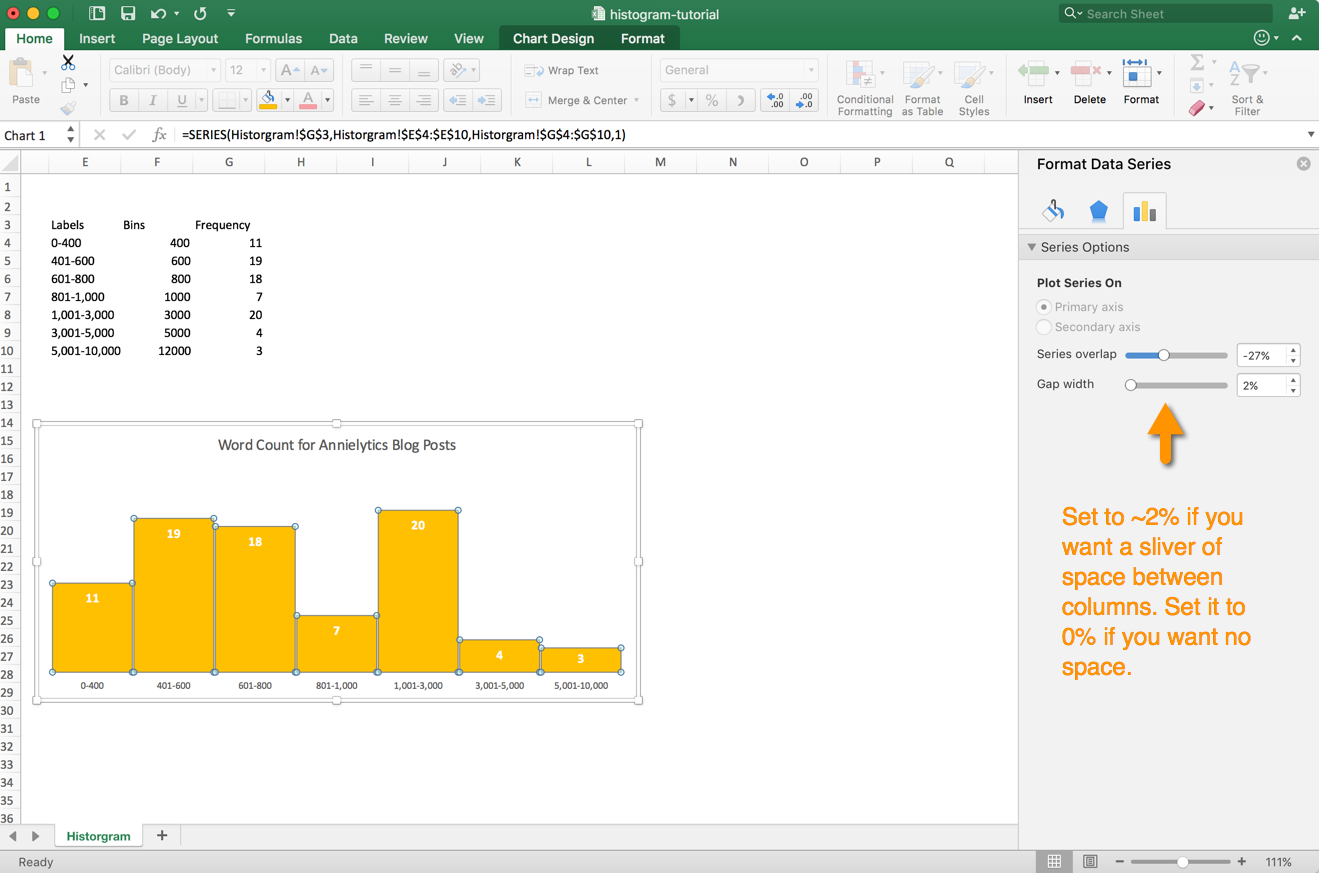This screenshot has height=873, width=1319.
Task: Click the Format Painter brush icon
Action: [68, 108]
